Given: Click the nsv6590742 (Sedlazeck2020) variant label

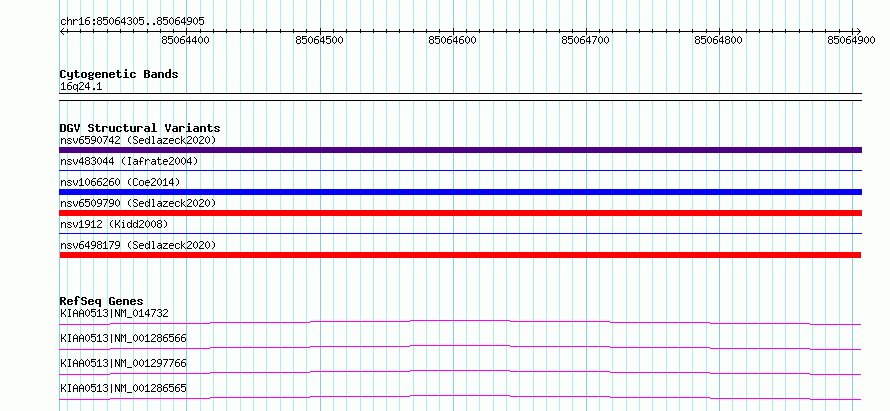Looking at the screenshot, I should [x=138, y=140].
